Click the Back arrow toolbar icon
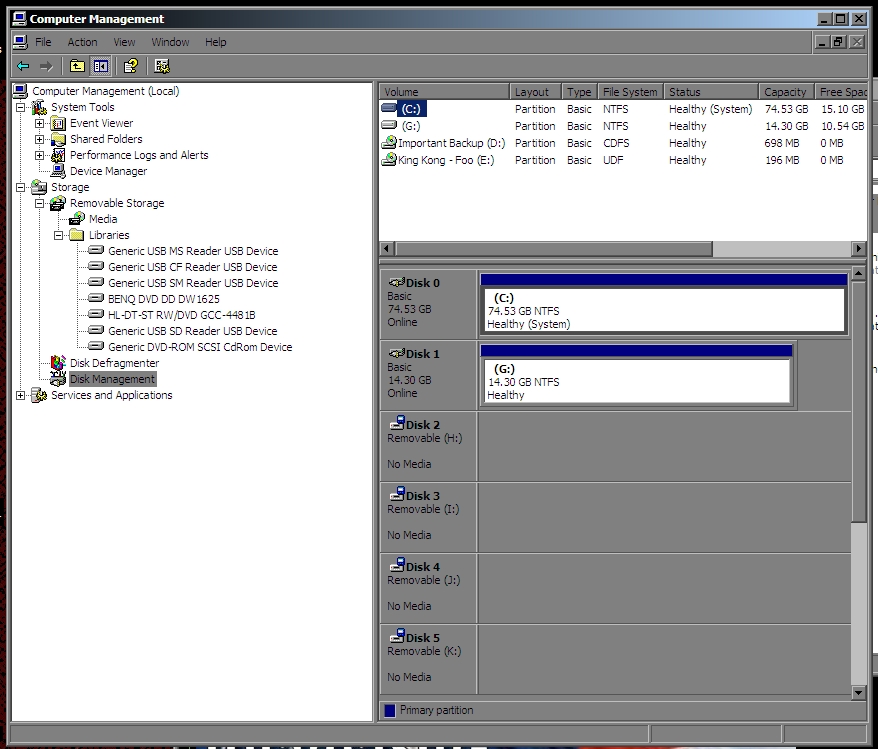Screen dimensions: 878x749 [23, 66]
